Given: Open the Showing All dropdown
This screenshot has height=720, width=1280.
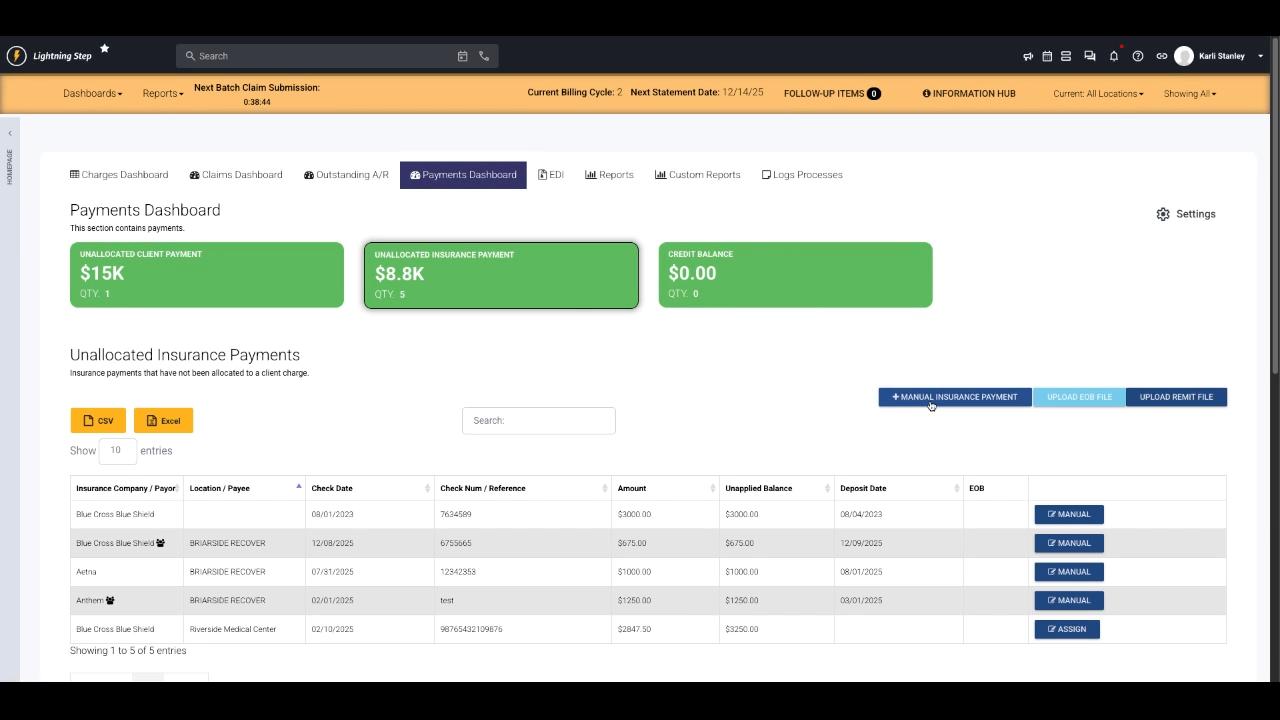Looking at the screenshot, I should click(x=1189, y=94).
